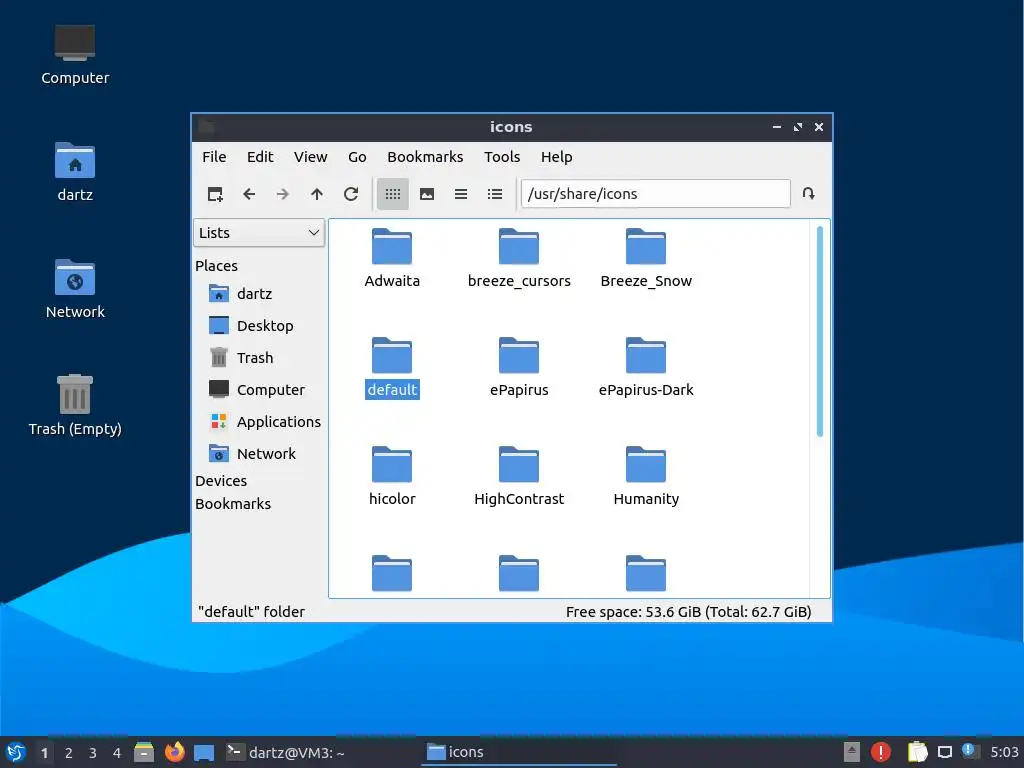Screen dimensions: 1024x768
Task: Switch to workspace 4
Action: 117,753
